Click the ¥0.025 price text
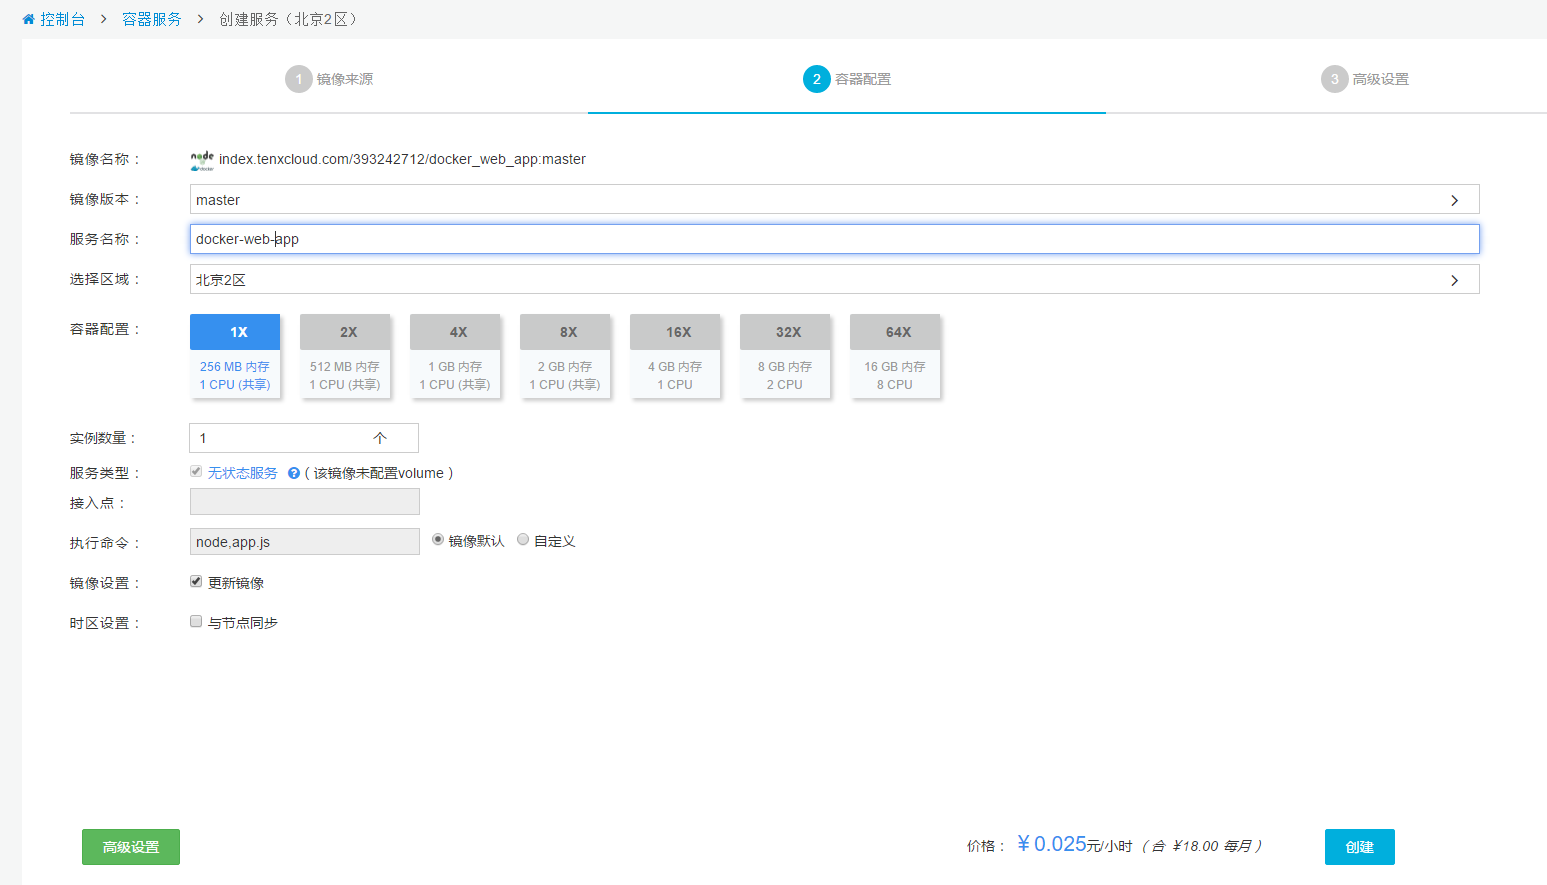The height and width of the screenshot is (885, 1547). click(x=1052, y=844)
